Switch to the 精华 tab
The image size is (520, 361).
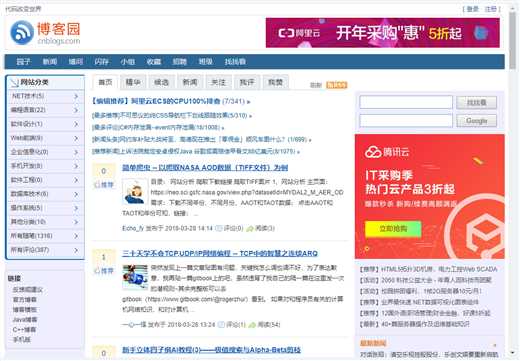[x=133, y=82]
